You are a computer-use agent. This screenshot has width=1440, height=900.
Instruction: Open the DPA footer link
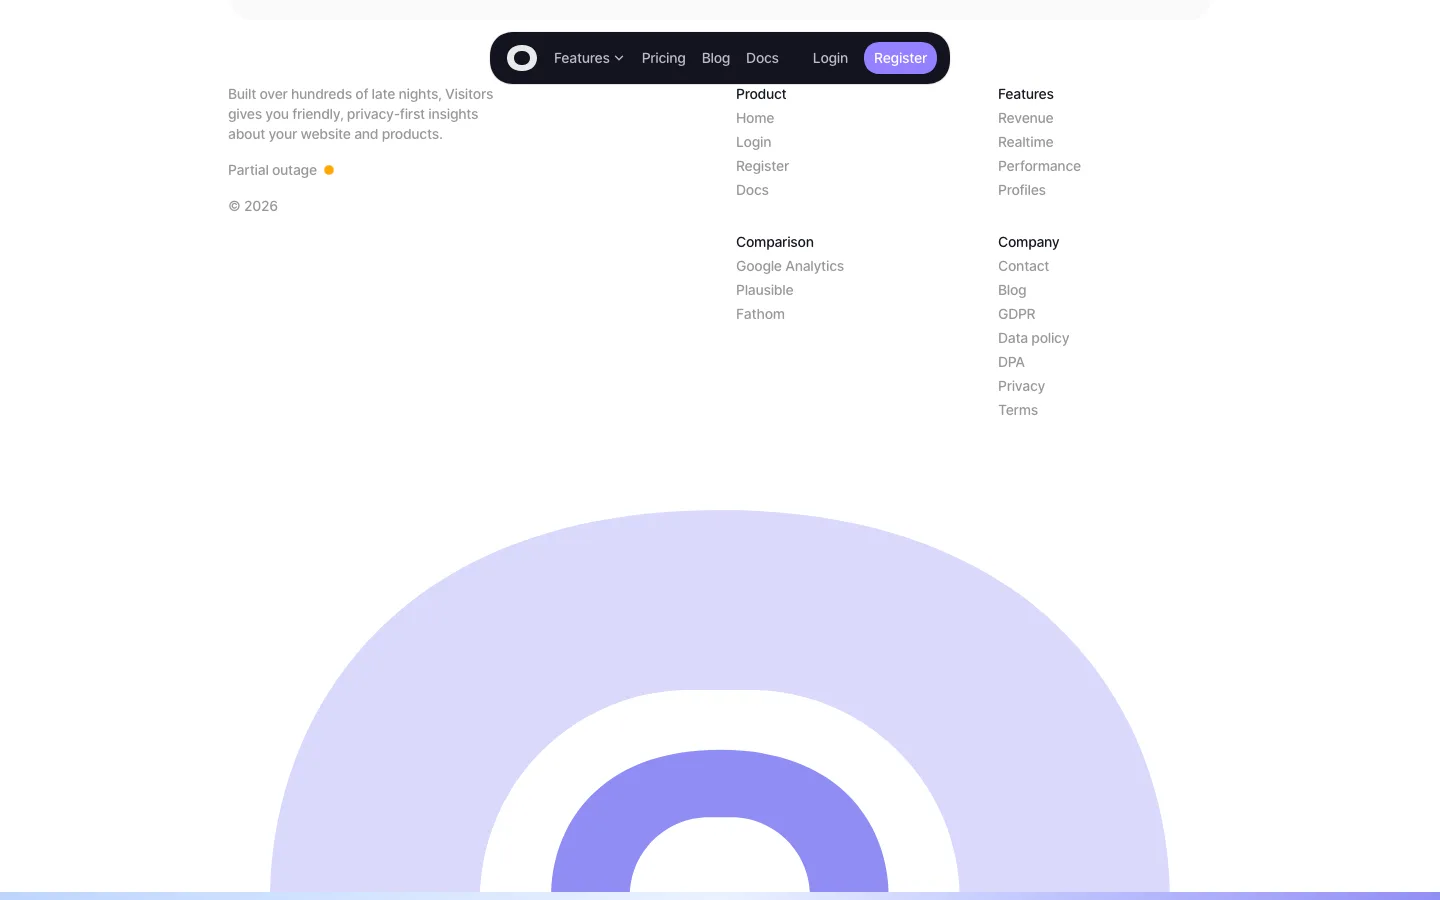pos(1011,362)
